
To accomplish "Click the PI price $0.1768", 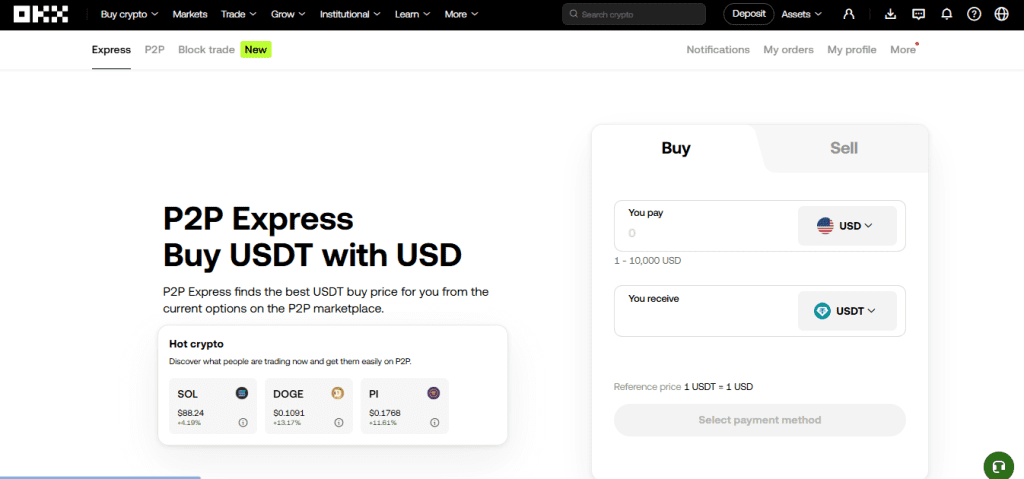I will point(385,413).
